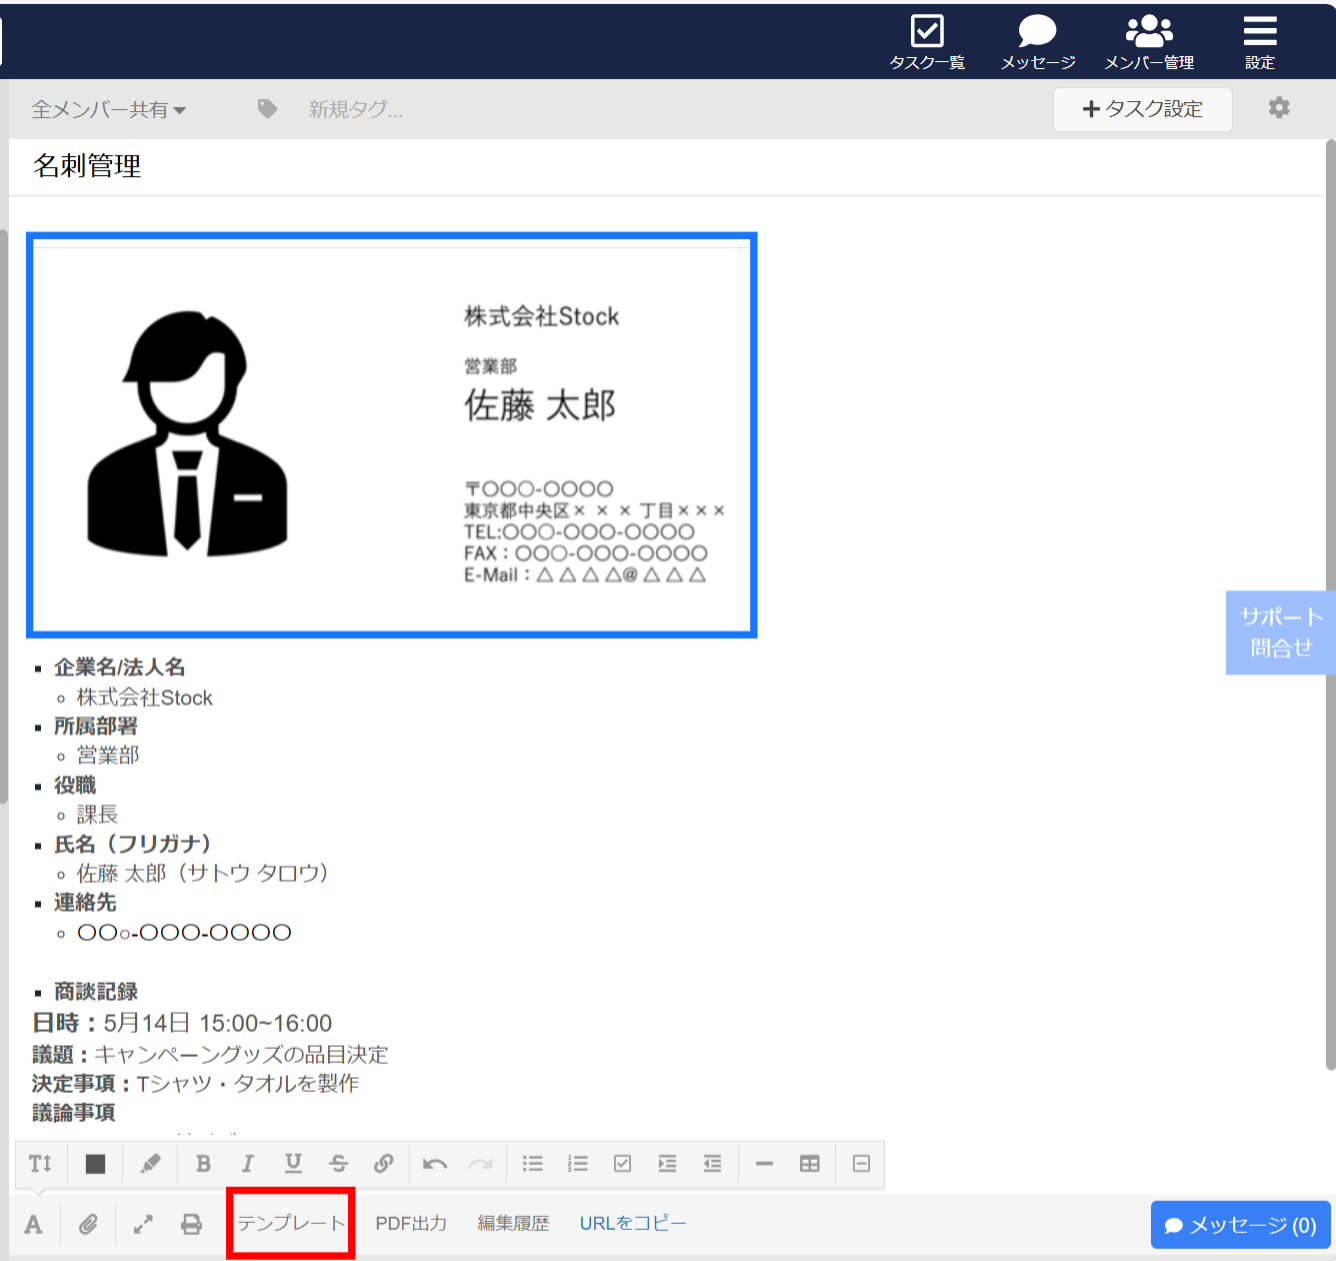This screenshot has height=1261, width=1336.
Task: Expand the editor to fullscreen mode
Action: pyautogui.click(x=143, y=1223)
